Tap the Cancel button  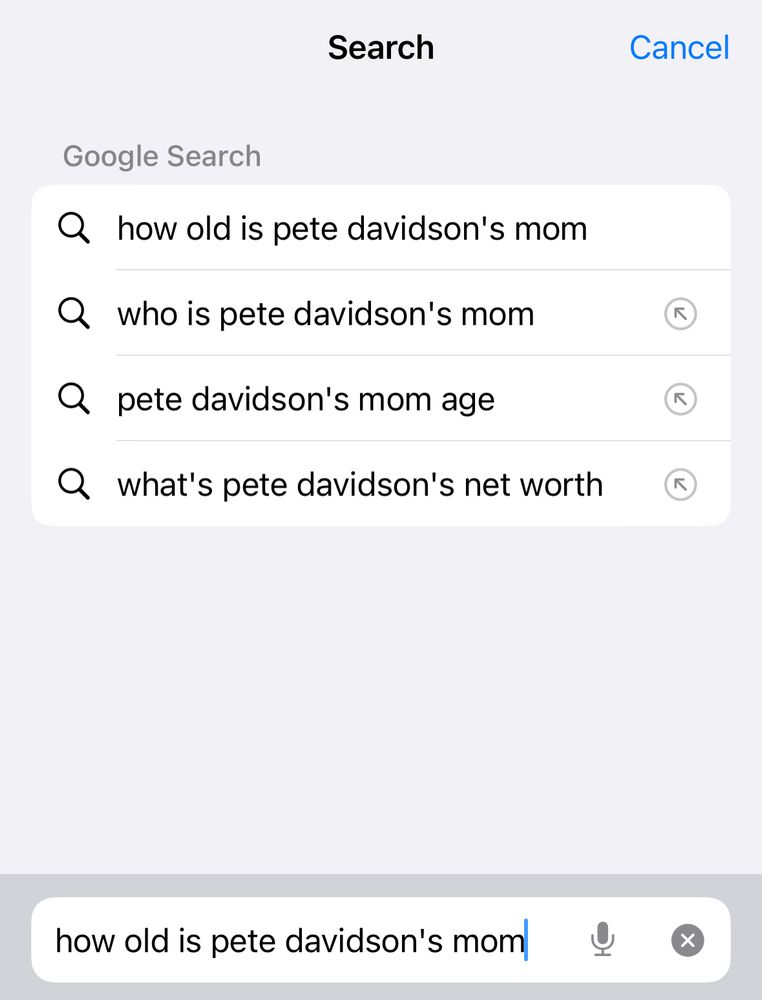pyautogui.click(x=679, y=48)
